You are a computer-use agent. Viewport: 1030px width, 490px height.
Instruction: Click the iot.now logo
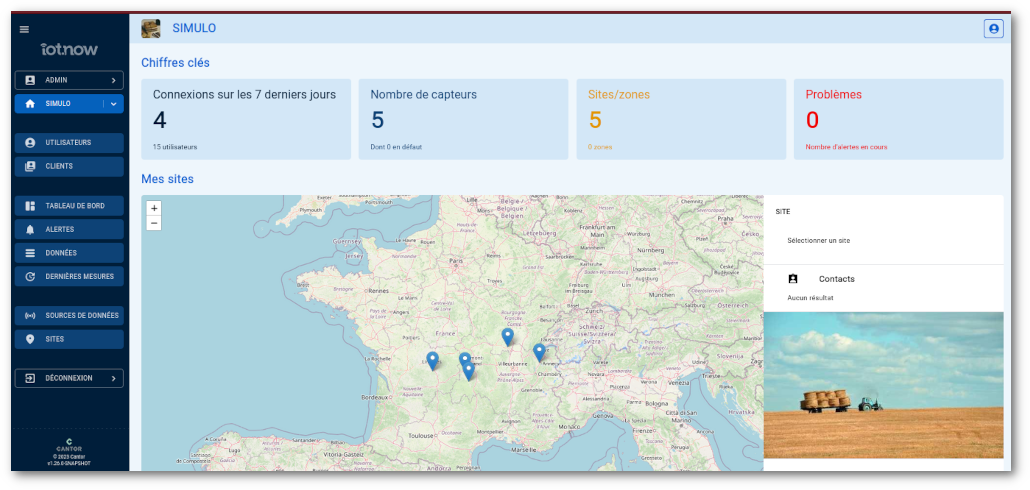pos(69,49)
